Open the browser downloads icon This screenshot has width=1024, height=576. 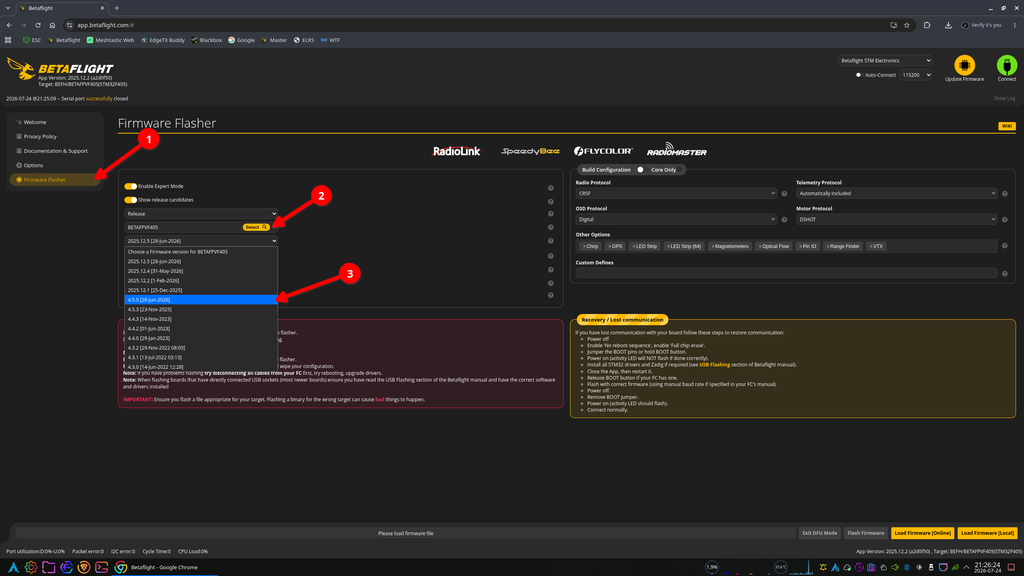[948, 25]
